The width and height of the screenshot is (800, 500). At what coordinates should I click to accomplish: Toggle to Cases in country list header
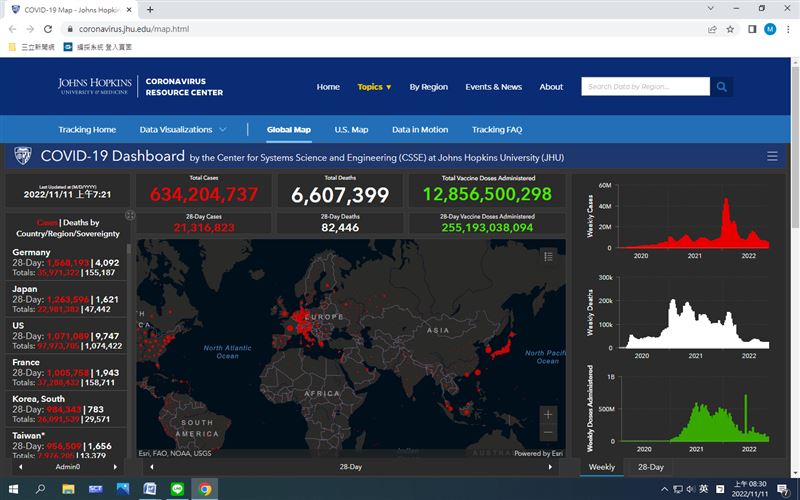47,222
